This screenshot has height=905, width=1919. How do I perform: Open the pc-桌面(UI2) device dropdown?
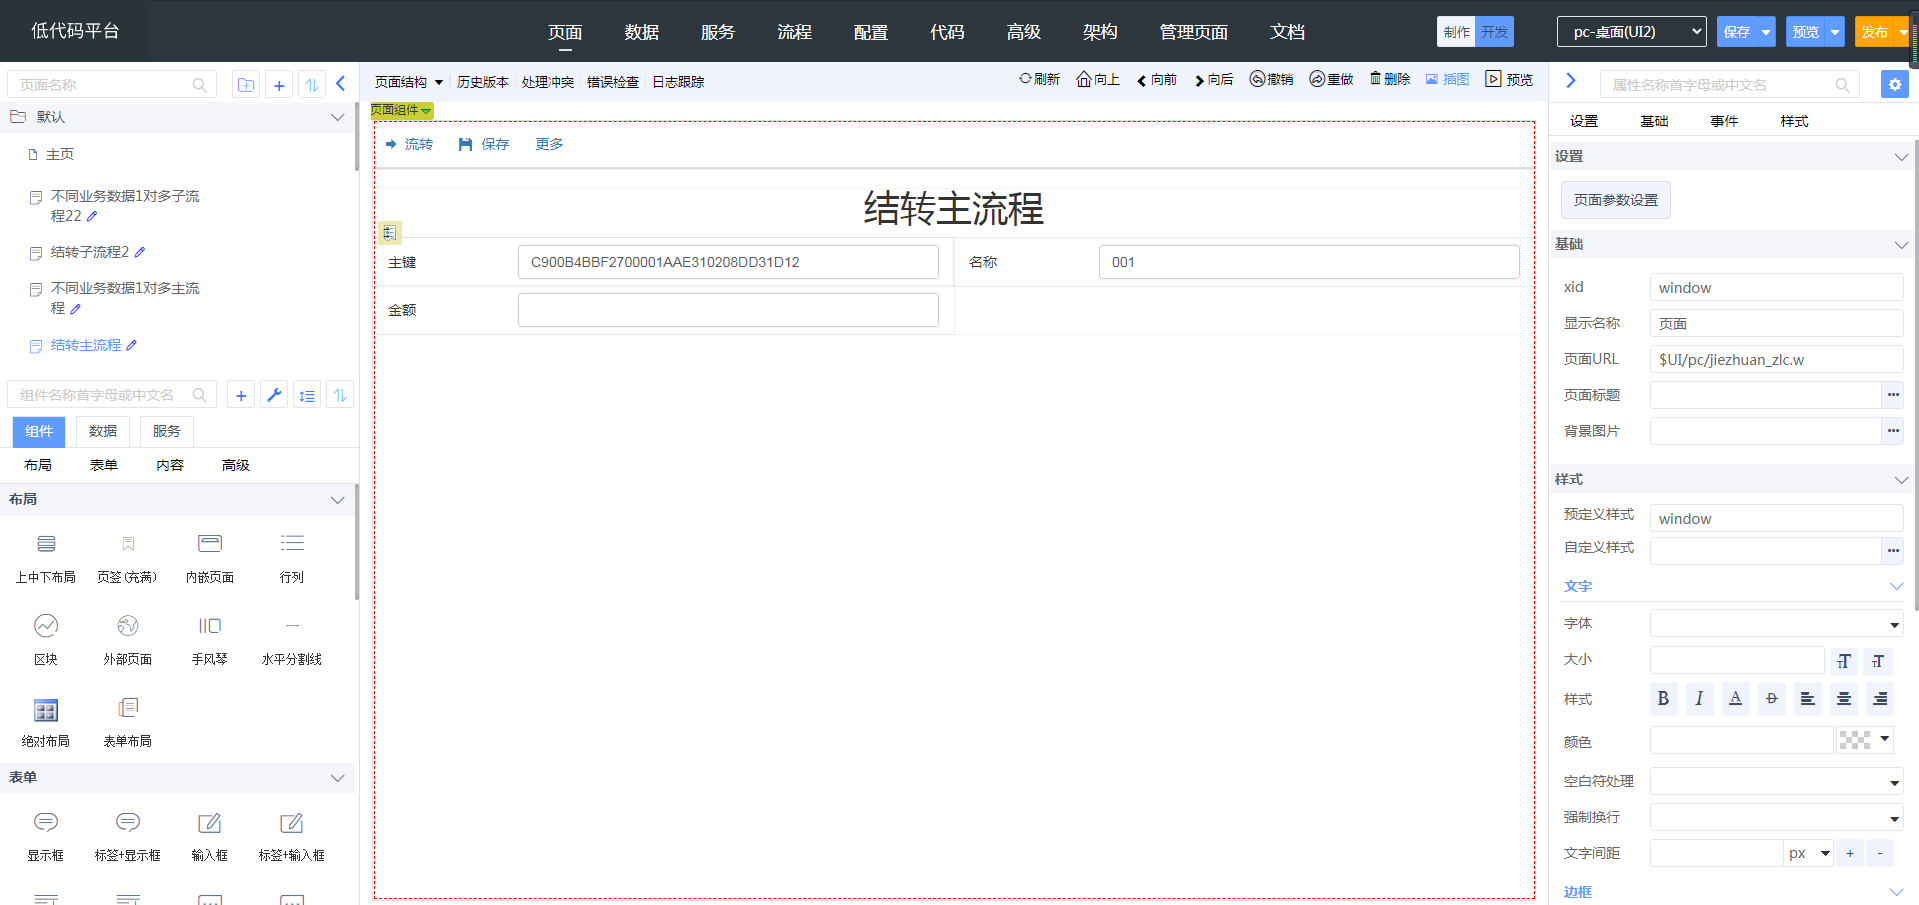pos(1631,32)
